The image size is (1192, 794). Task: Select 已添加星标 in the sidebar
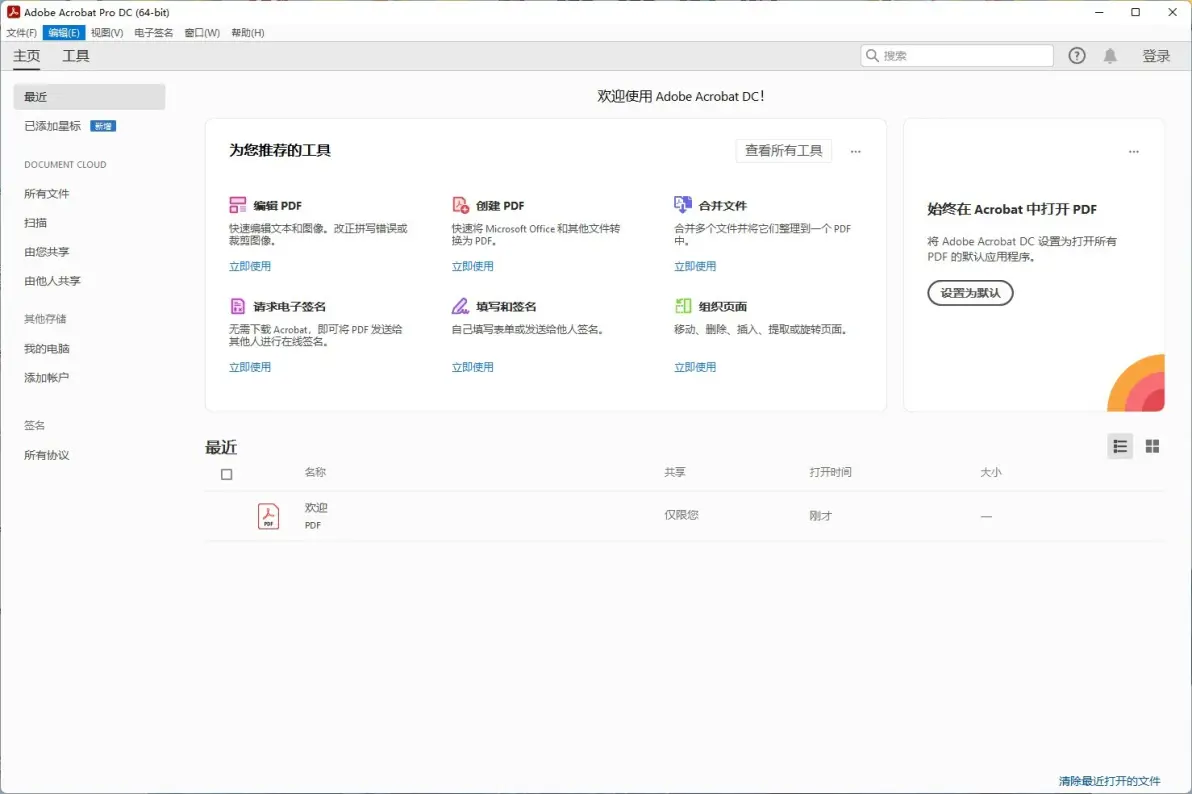coord(52,126)
